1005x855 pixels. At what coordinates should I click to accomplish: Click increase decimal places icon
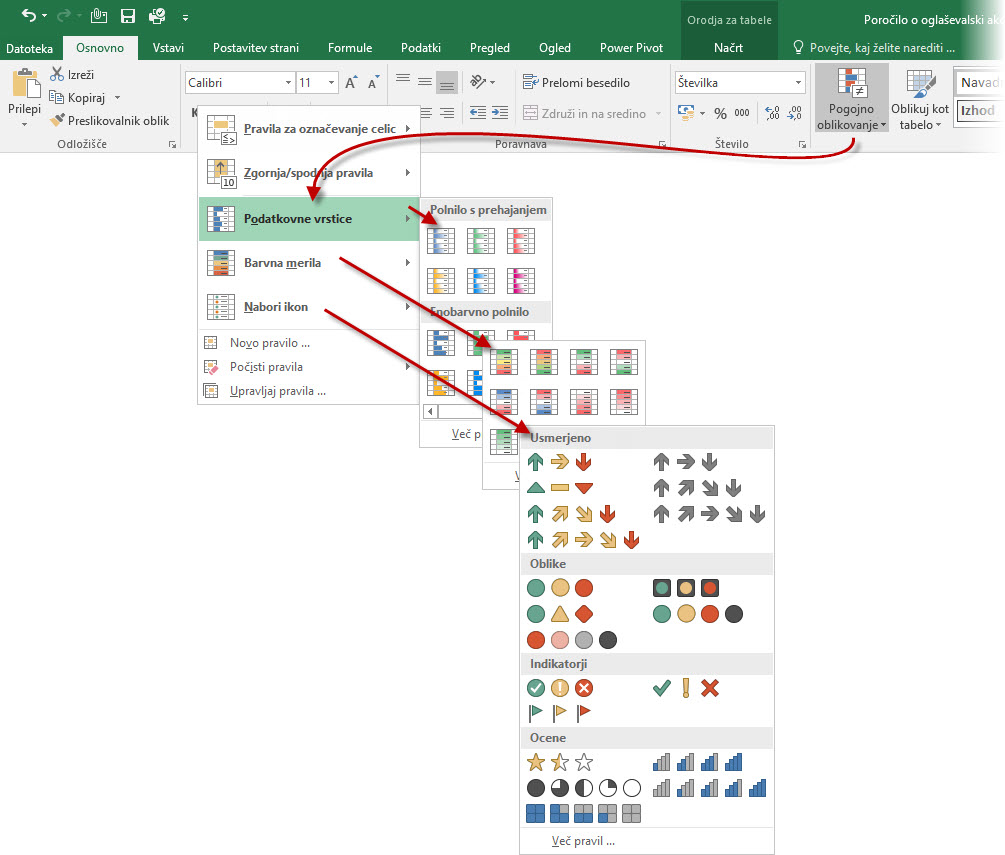tap(772, 113)
